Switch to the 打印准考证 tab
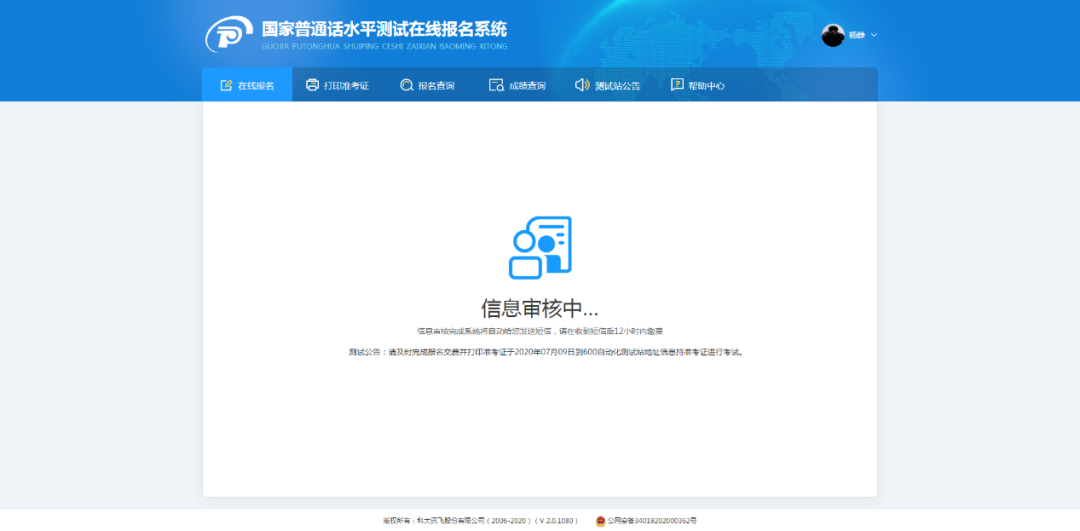 point(346,86)
